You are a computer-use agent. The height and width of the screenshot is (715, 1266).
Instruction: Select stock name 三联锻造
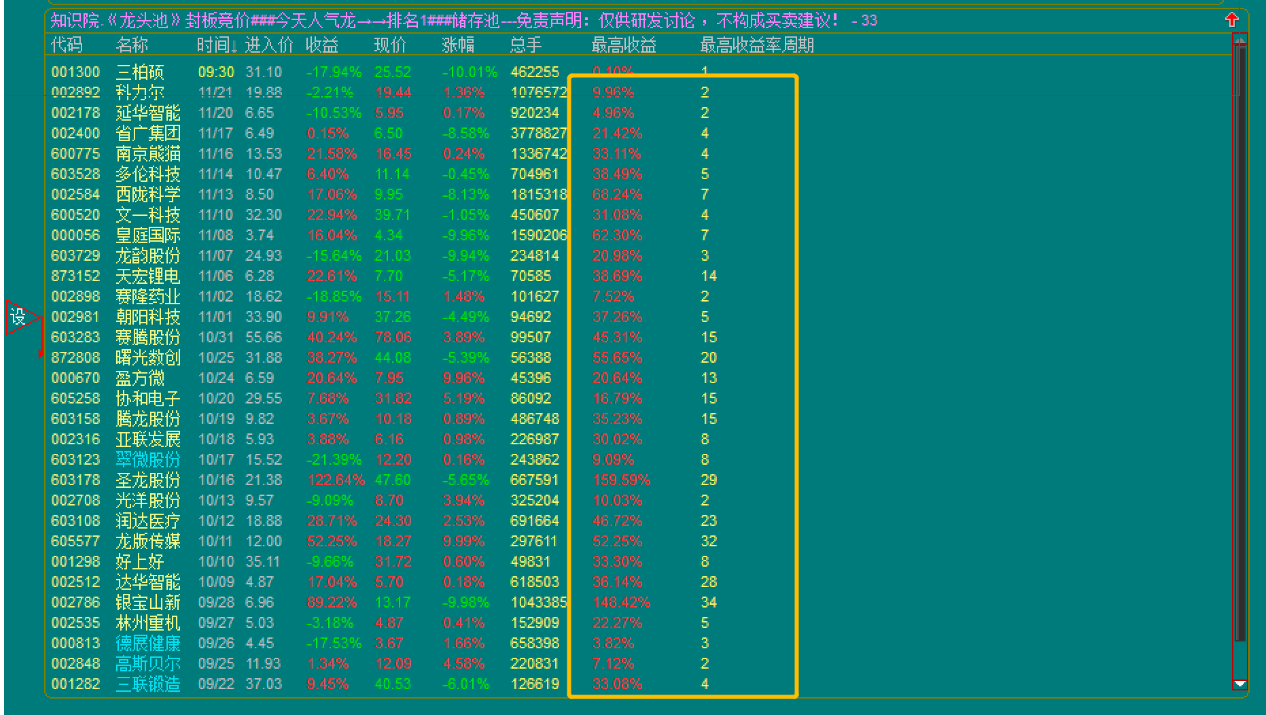148,684
